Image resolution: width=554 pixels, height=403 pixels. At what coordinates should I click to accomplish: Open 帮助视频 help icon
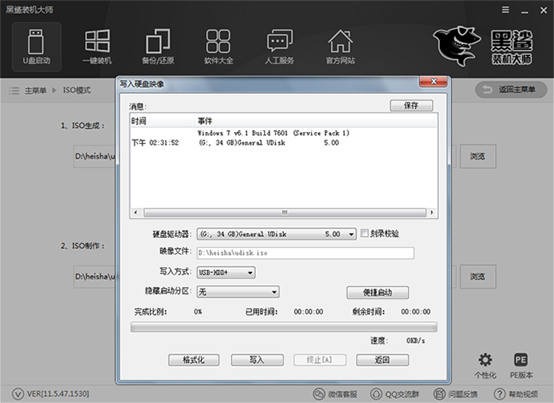[x=516, y=394]
